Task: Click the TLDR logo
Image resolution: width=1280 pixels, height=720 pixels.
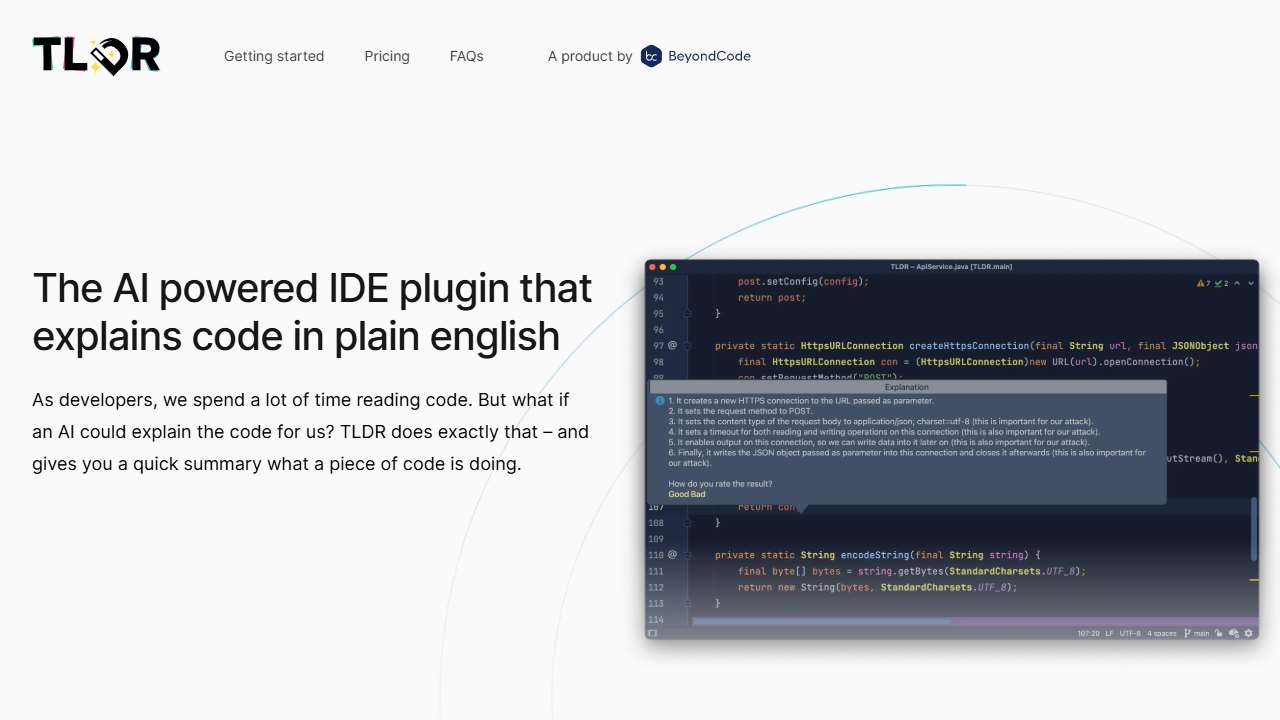Action: (96, 56)
